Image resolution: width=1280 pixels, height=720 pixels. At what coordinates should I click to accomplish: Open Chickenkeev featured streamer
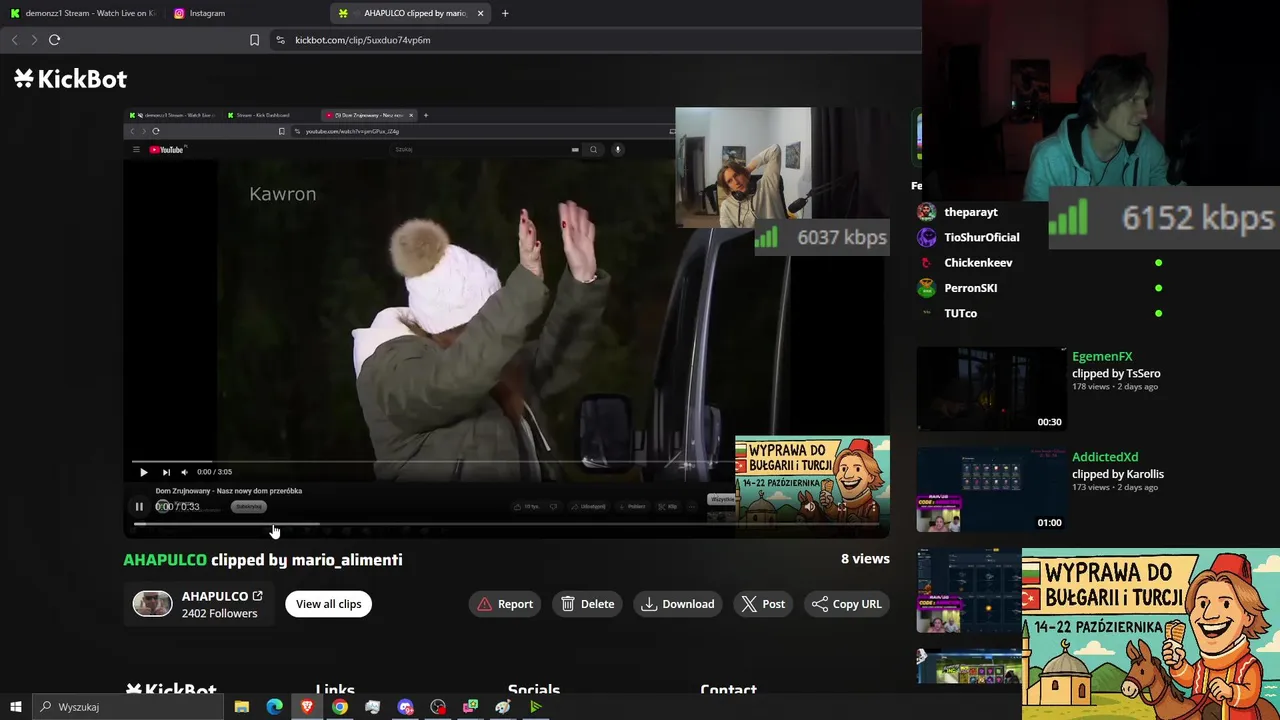click(978, 263)
